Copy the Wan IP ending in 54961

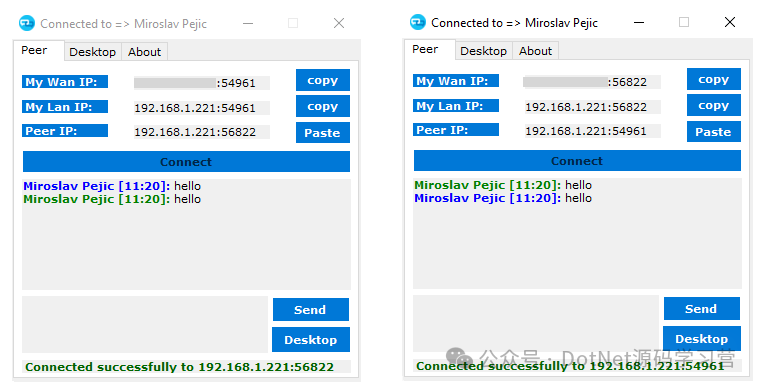(323, 80)
